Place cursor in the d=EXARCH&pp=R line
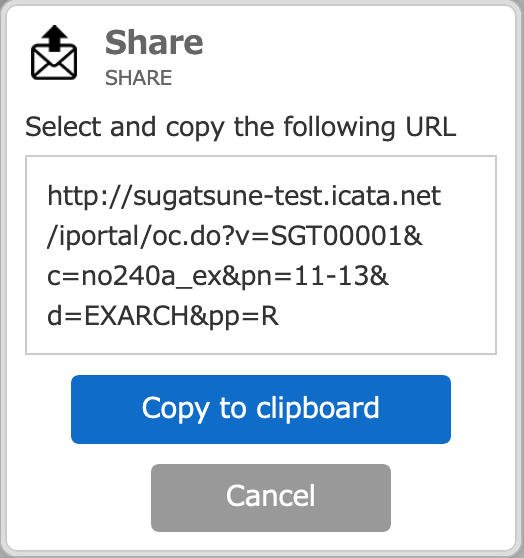Image resolution: width=524 pixels, height=558 pixels. (x=163, y=316)
